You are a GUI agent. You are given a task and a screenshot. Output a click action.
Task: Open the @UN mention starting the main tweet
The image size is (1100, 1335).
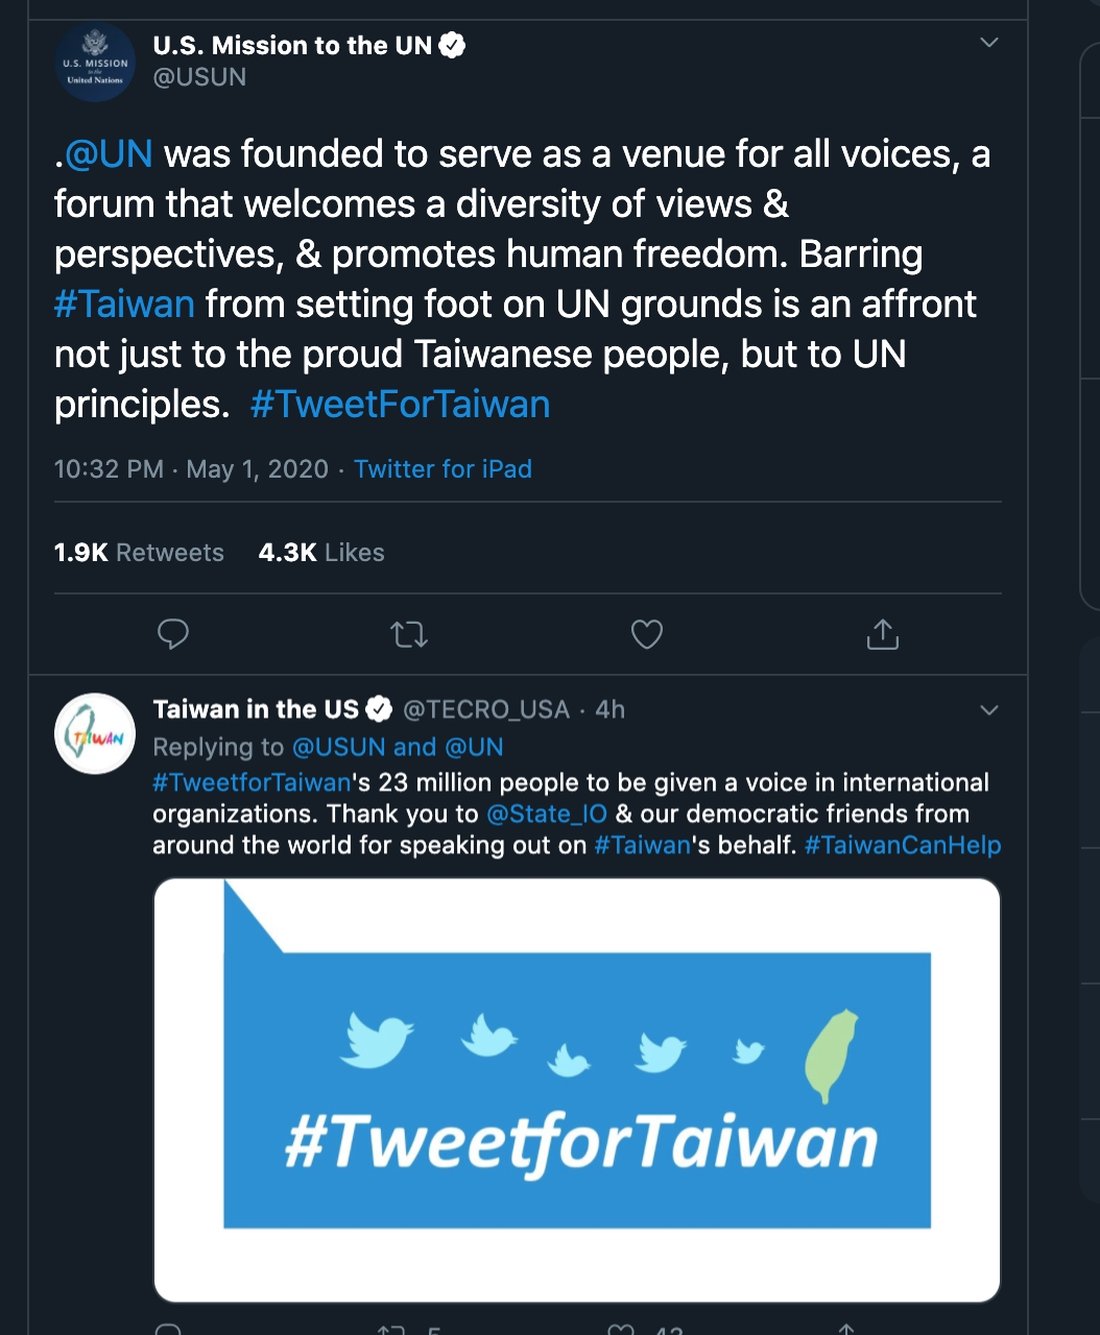(x=109, y=154)
